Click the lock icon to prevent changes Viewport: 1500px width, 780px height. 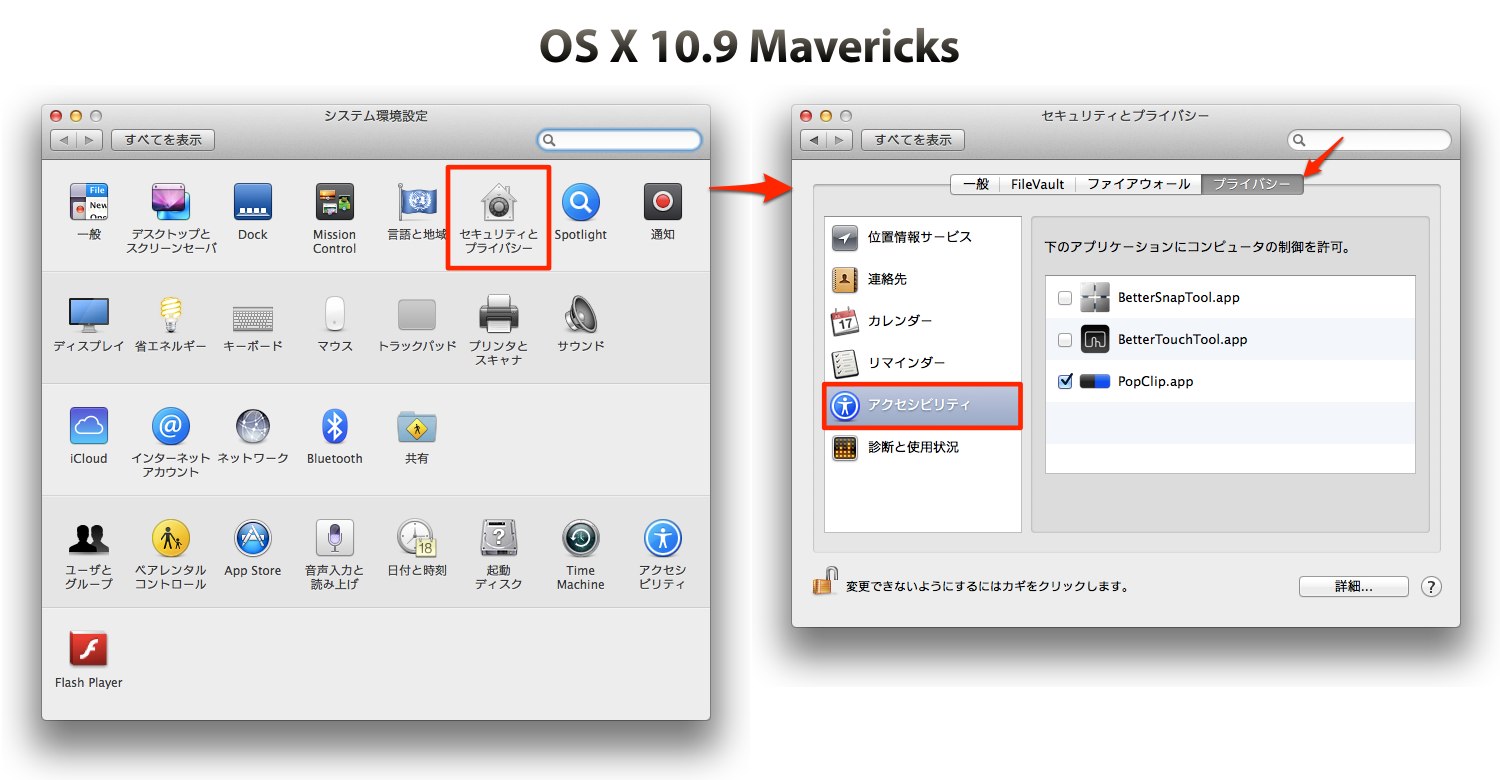[825, 582]
